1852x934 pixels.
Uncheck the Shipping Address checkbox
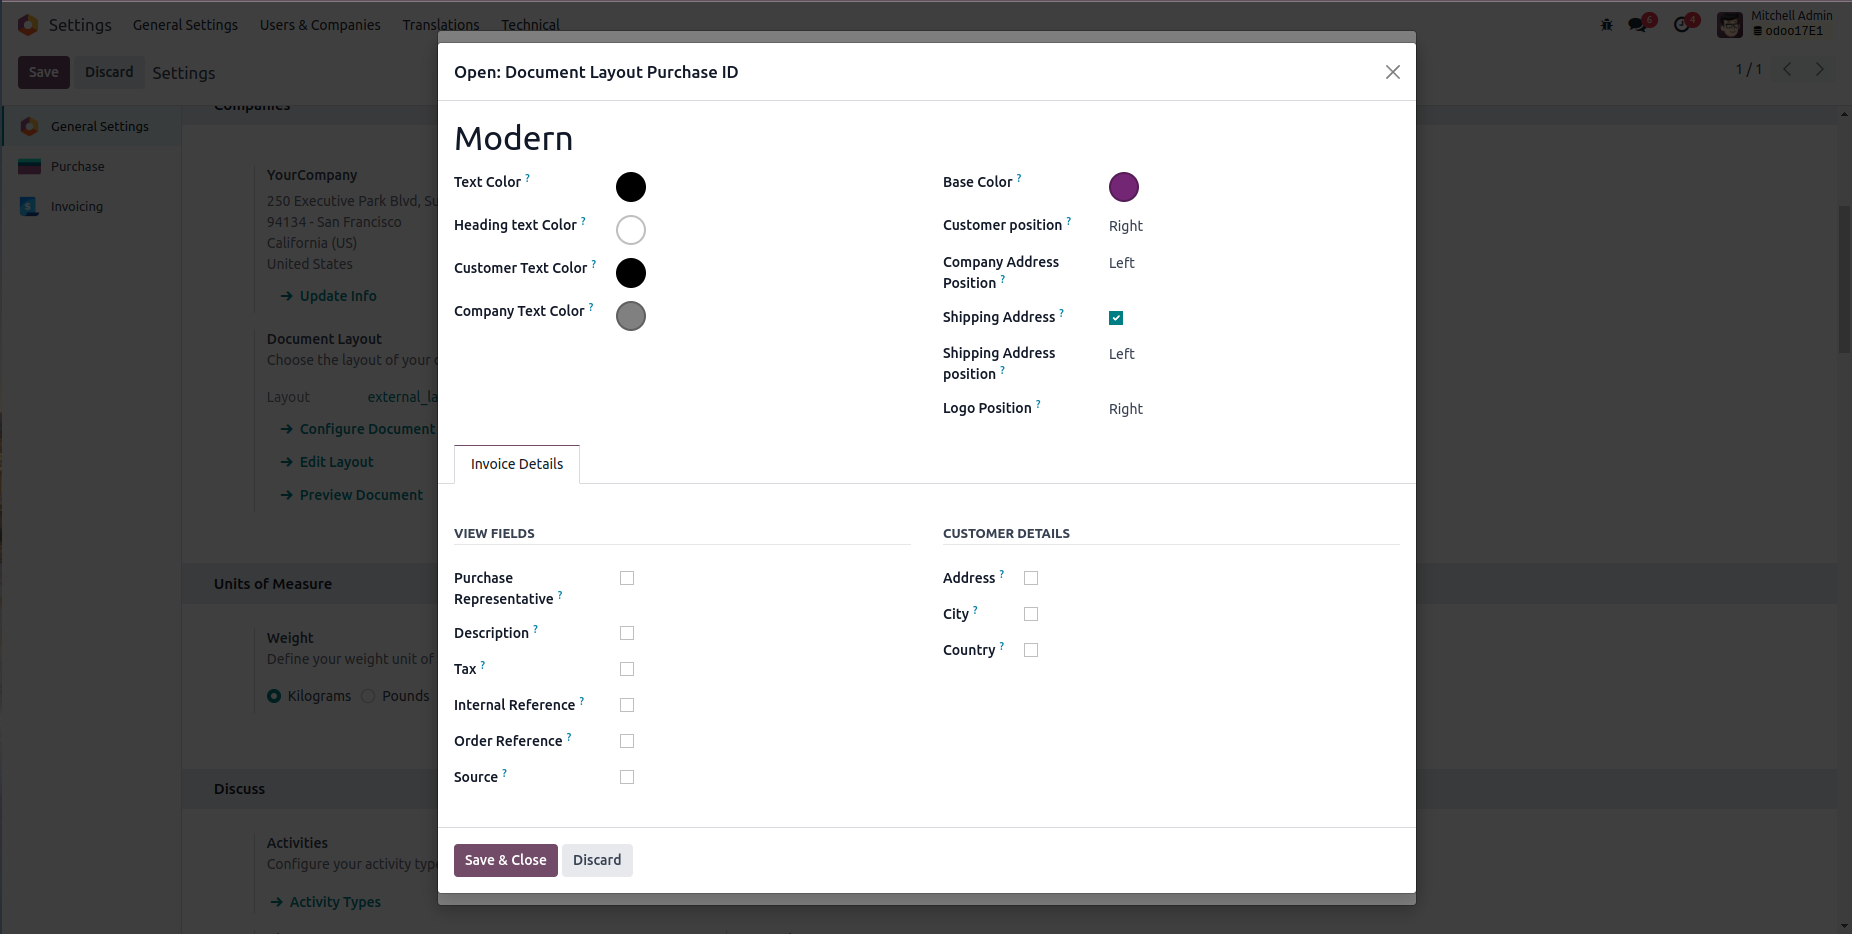pyautogui.click(x=1116, y=318)
